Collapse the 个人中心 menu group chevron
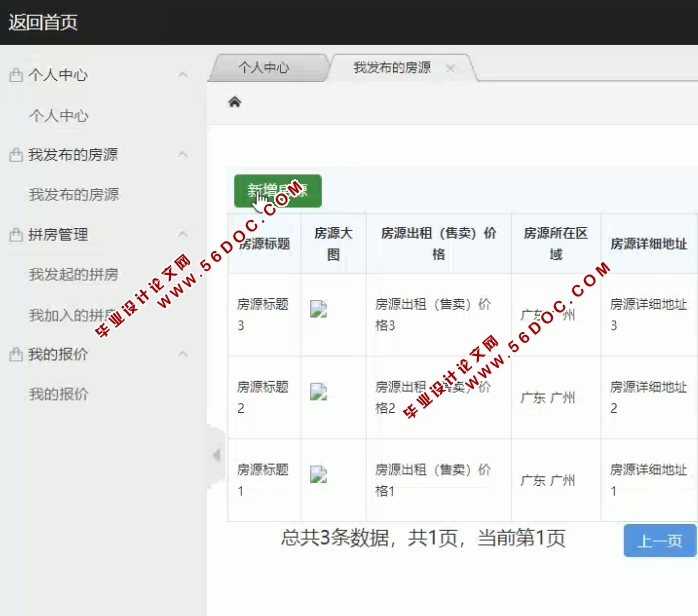698x616 pixels. [x=183, y=74]
